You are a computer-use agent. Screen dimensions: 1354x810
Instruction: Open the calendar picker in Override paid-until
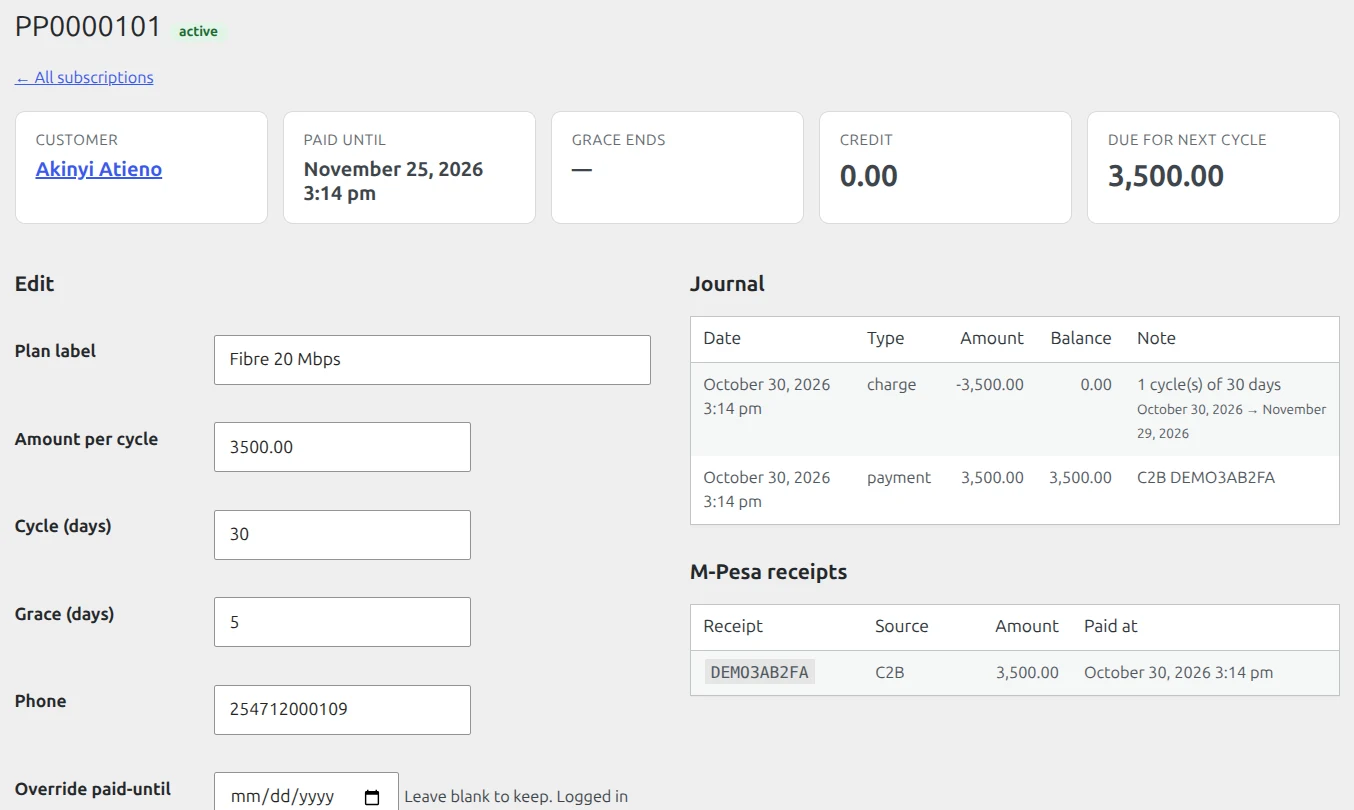(x=372, y=797)
